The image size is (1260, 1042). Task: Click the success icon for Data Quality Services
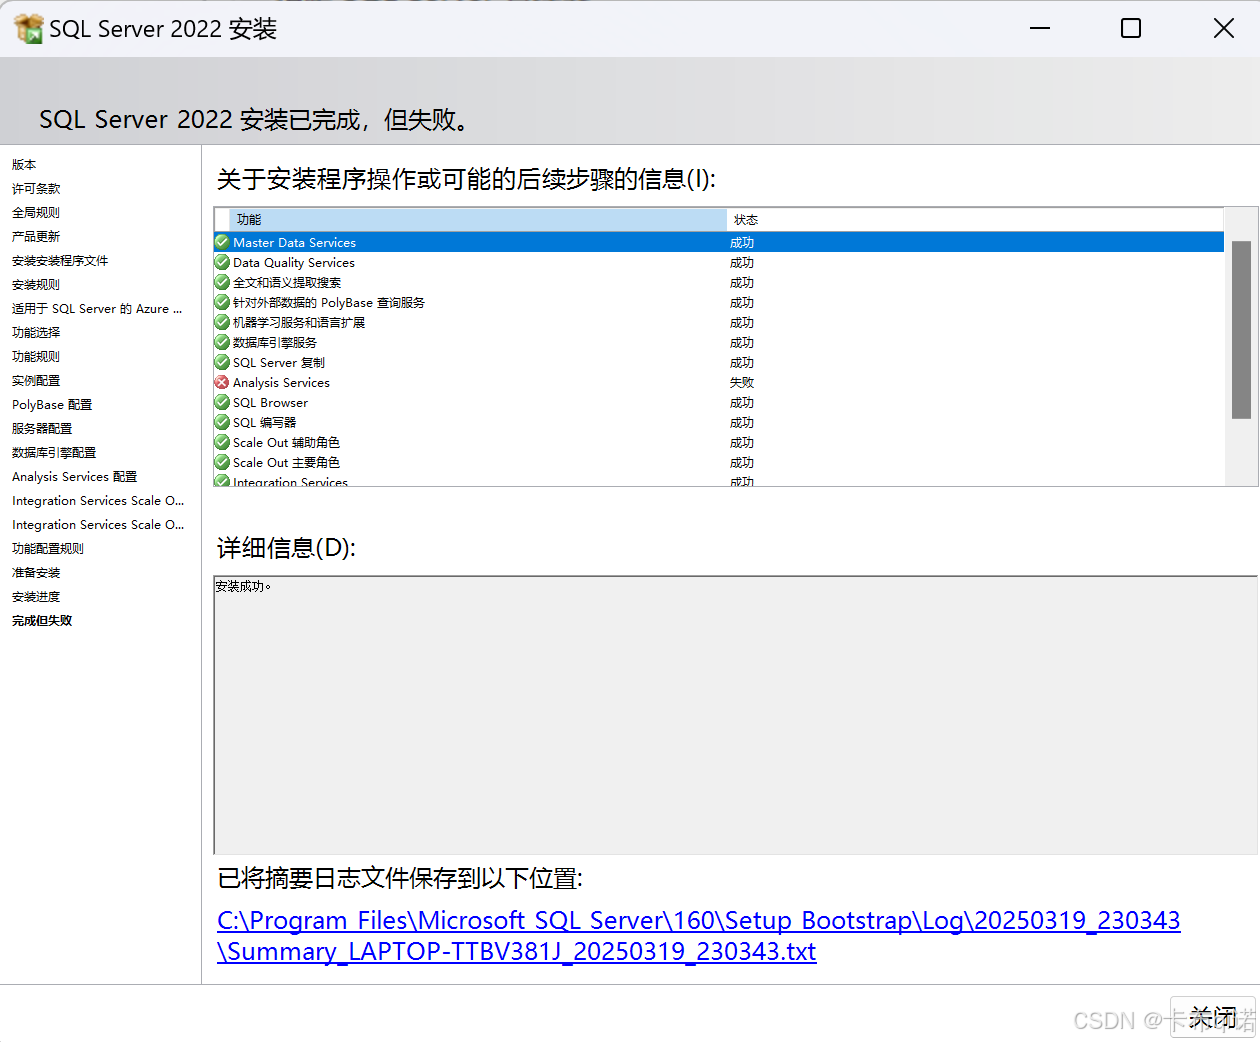(221, 262)
